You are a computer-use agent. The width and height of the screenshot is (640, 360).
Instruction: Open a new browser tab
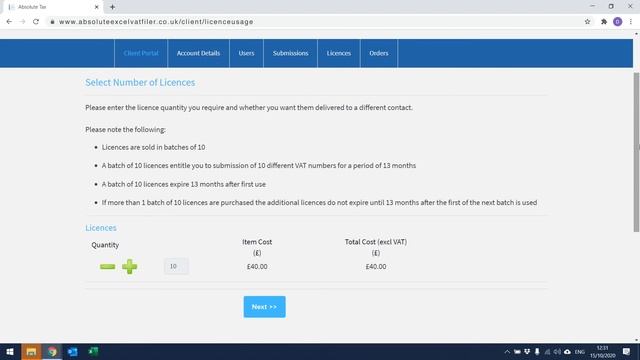pyautogui.click(x=112, y=7)
